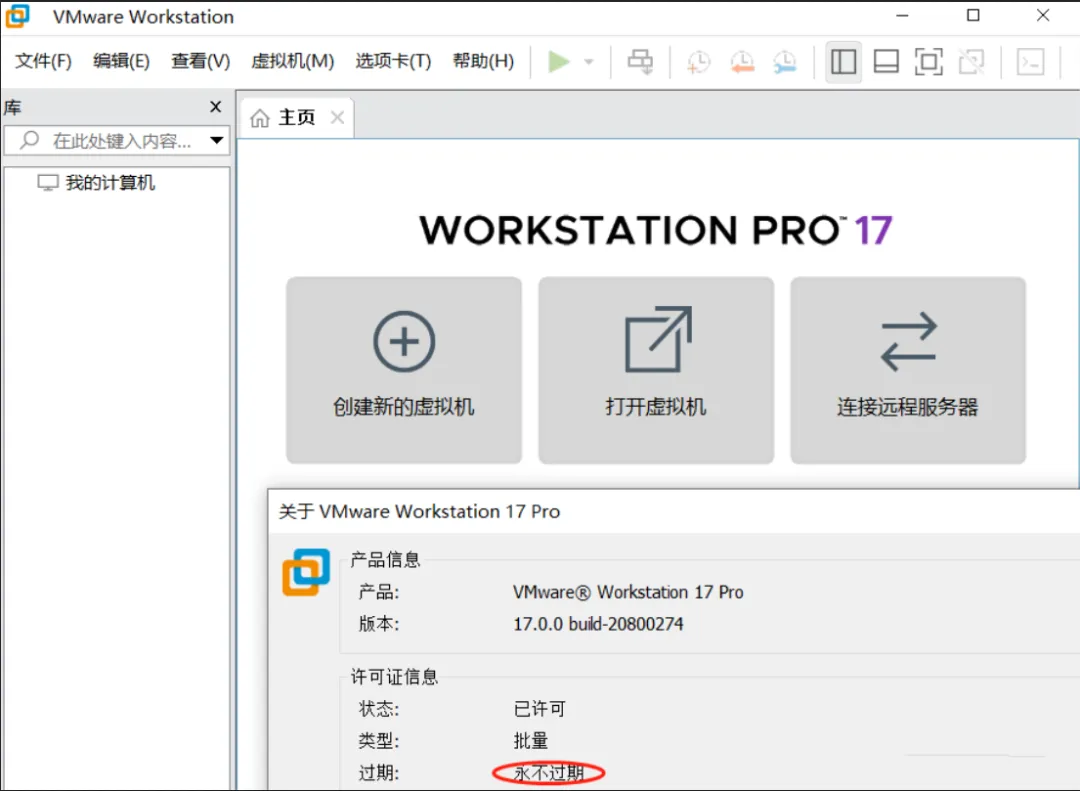The image size is (1080, 791).
Task: Click the plus circle icon for new VM
Action: pyautogui.click(x=404, y=341)
